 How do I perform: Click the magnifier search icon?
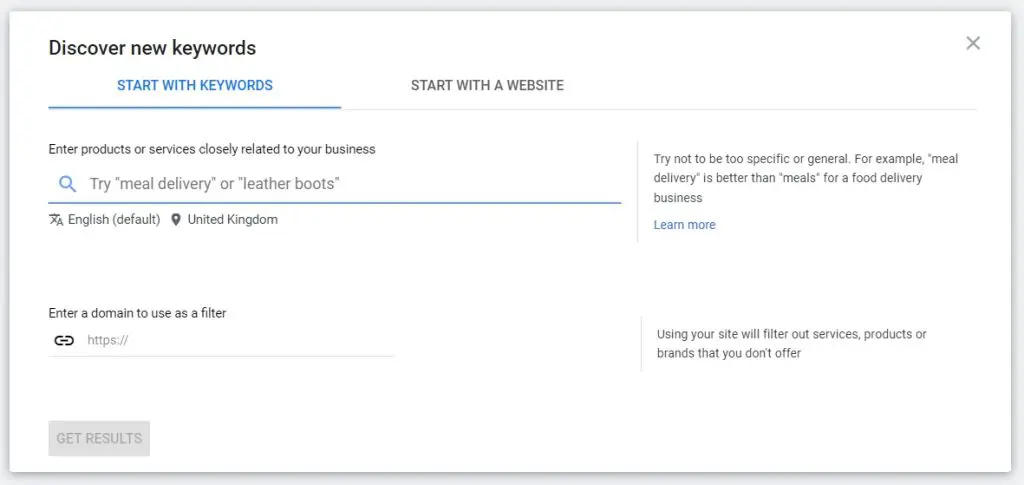pos(67,184)
